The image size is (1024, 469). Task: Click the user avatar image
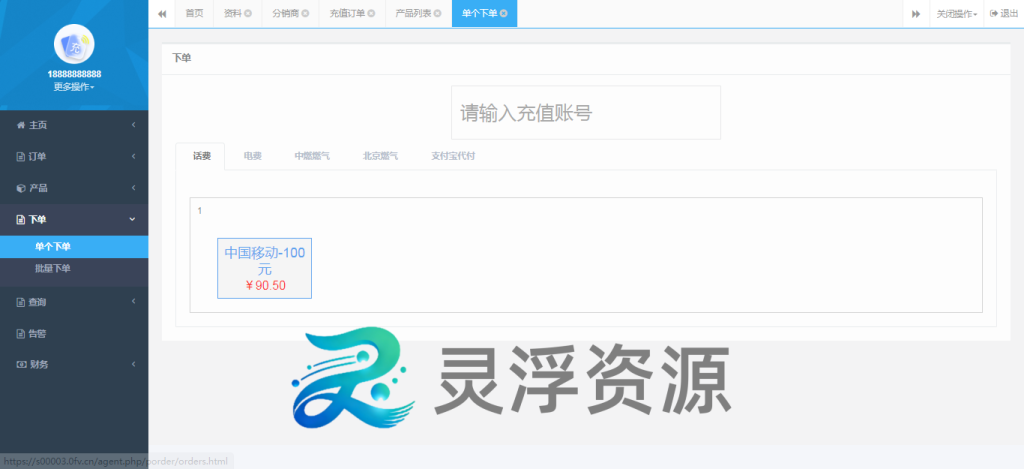(x=74, y=44)
